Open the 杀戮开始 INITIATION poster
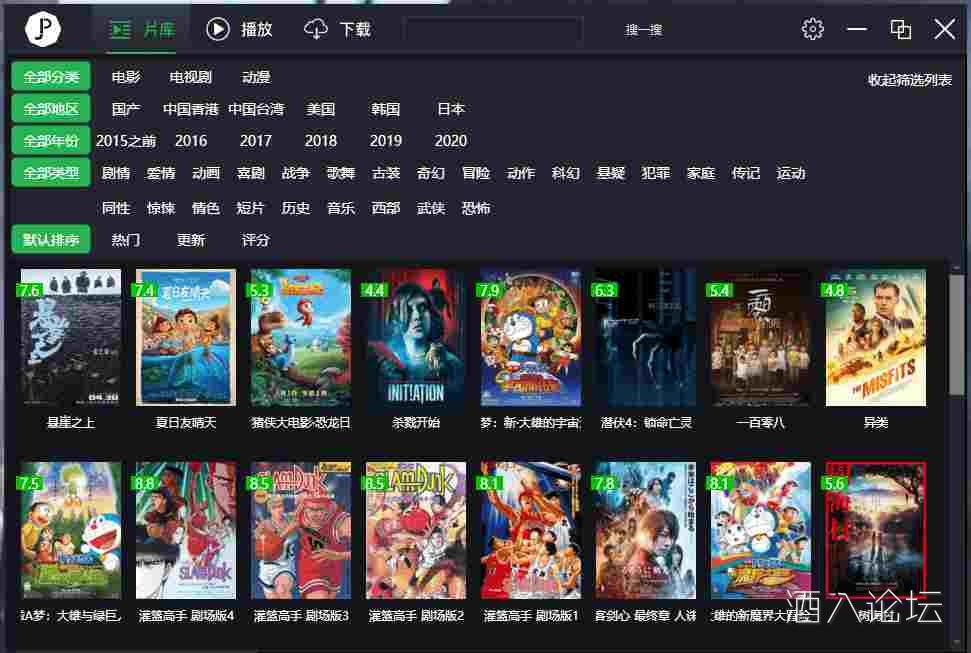The height and width of the screenshot is (653, 971). pyautogui.click(x=416, y=338)
